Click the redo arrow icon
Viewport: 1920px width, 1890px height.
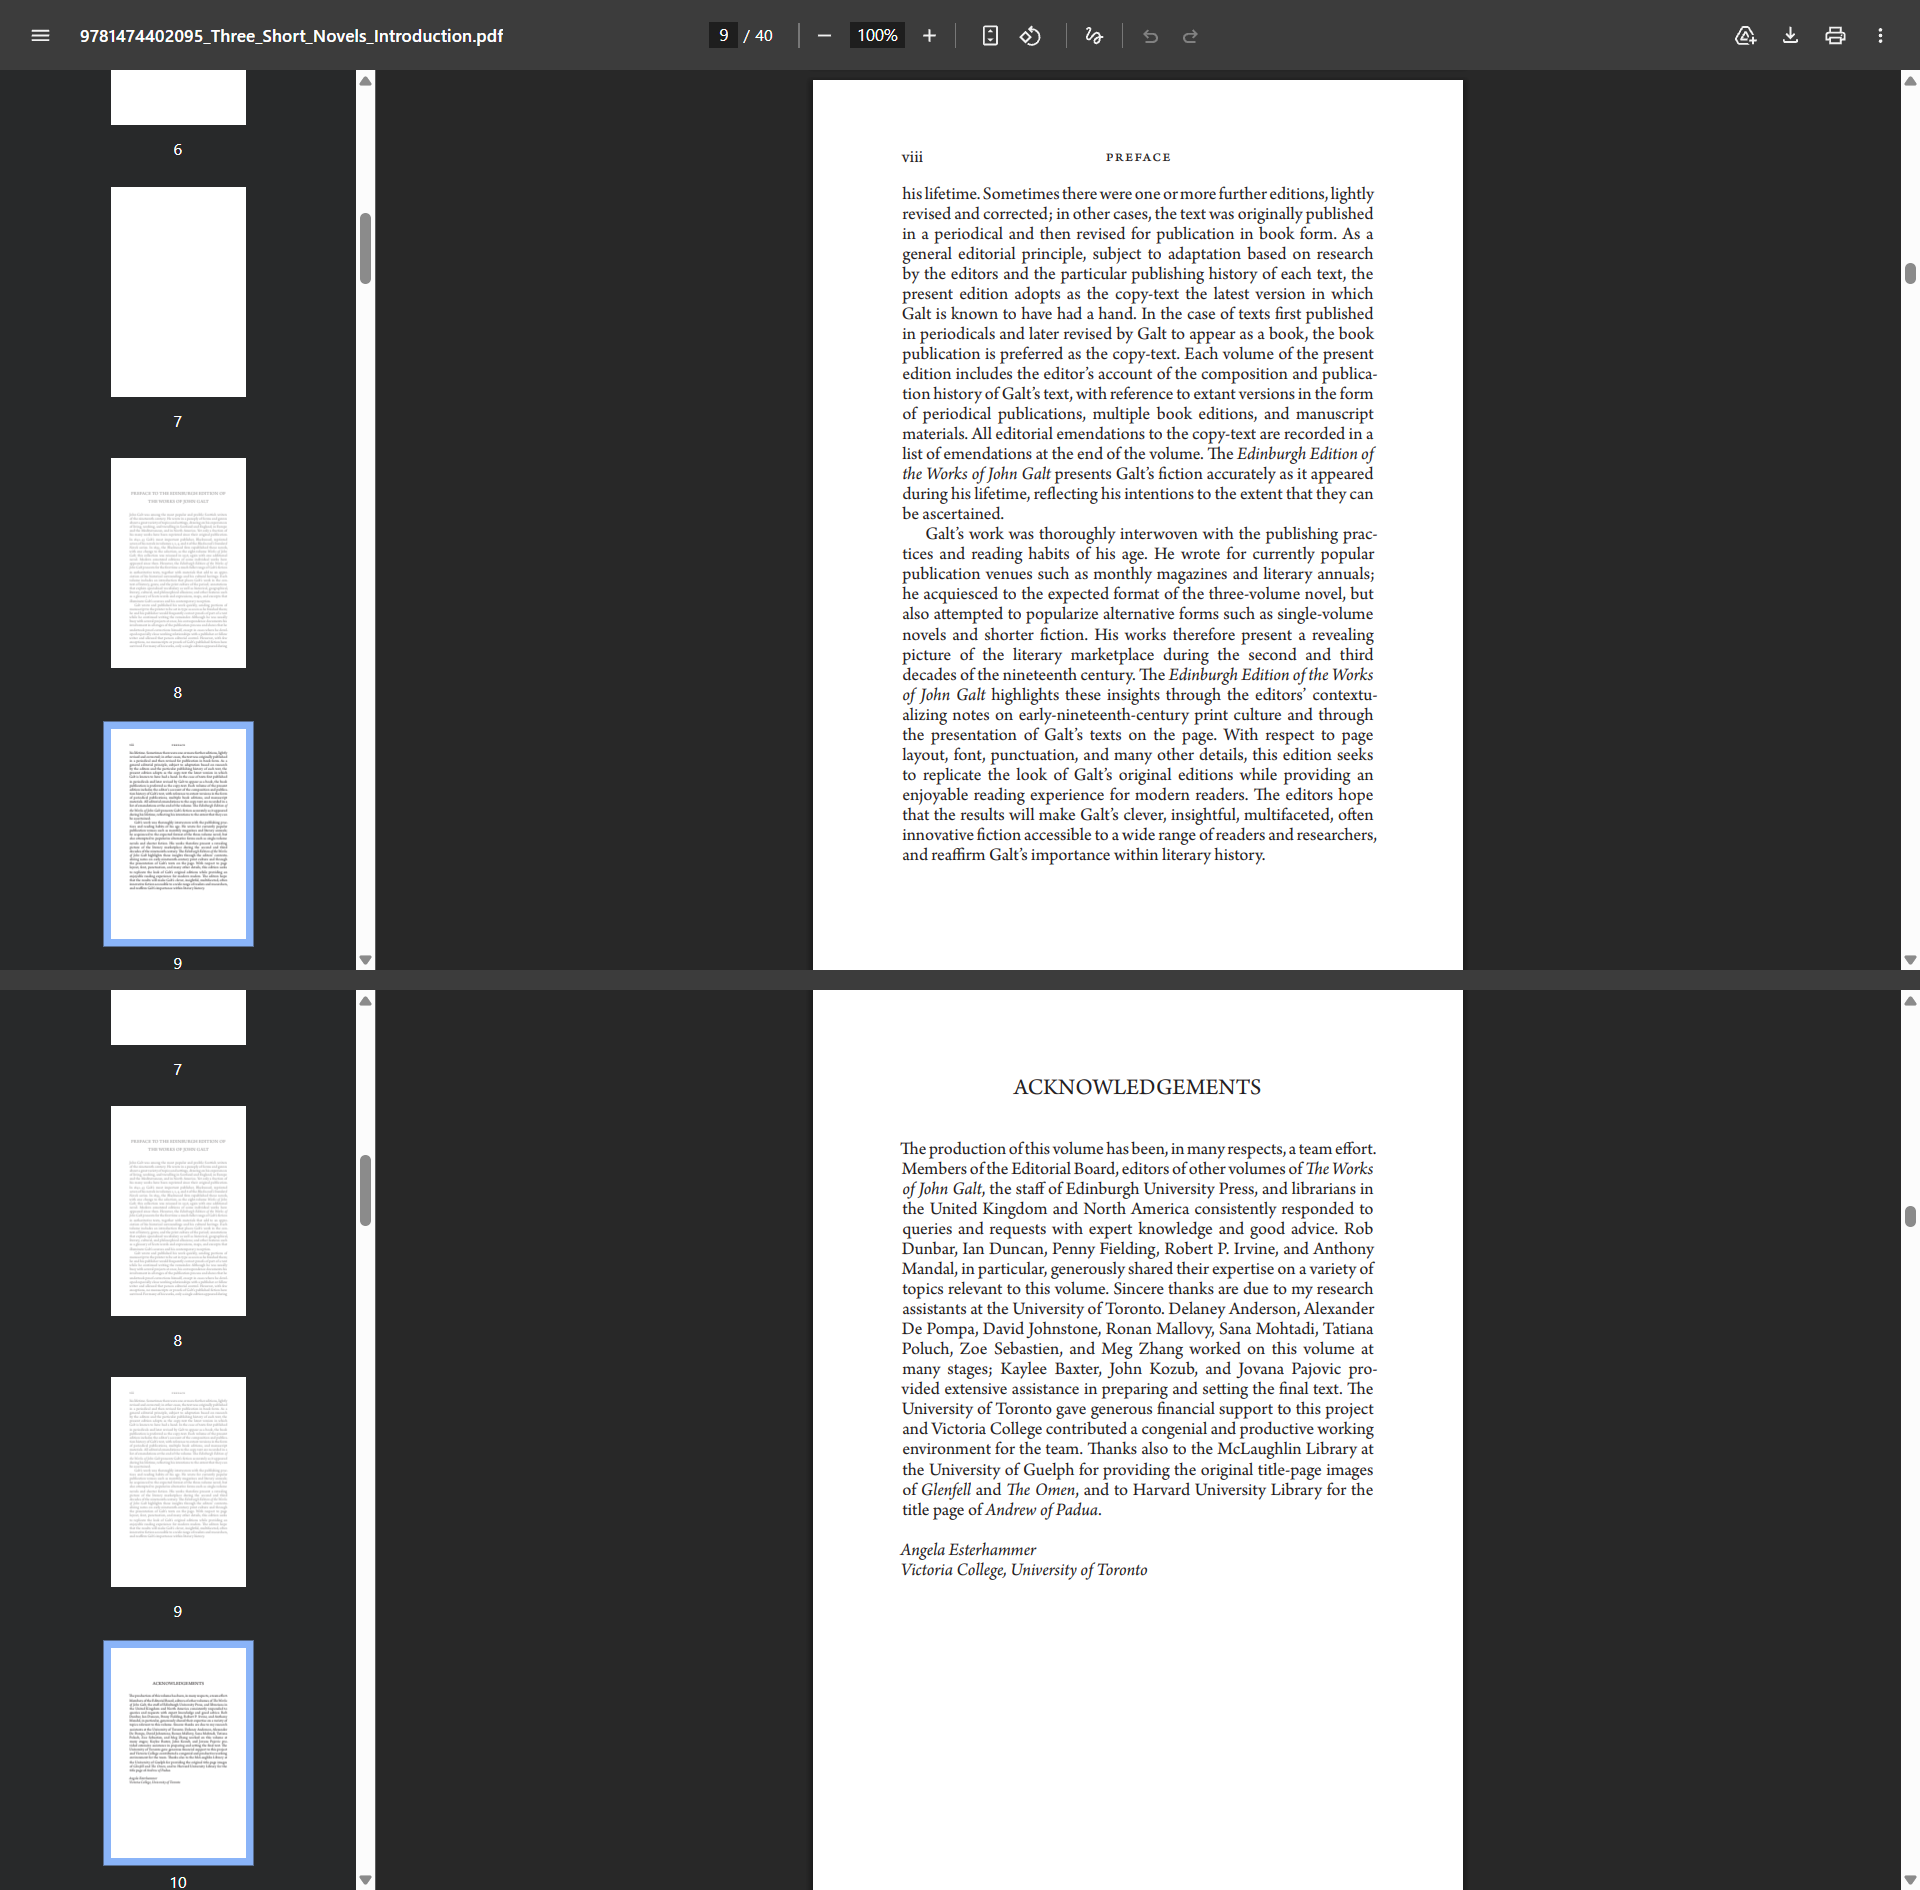pos(1190,36)
